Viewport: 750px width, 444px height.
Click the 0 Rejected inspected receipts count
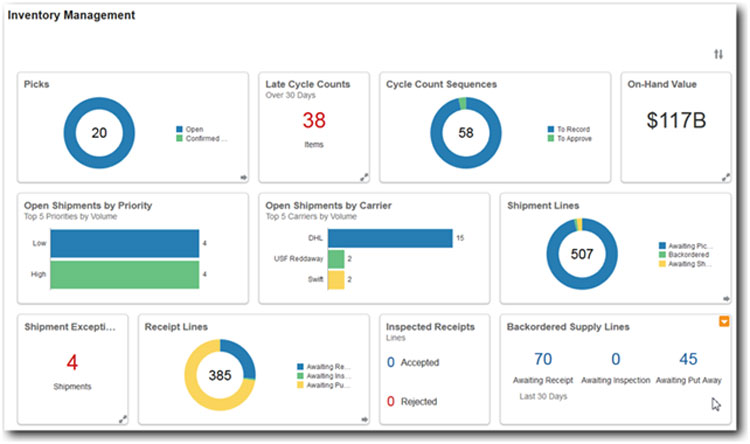[390, 401]
